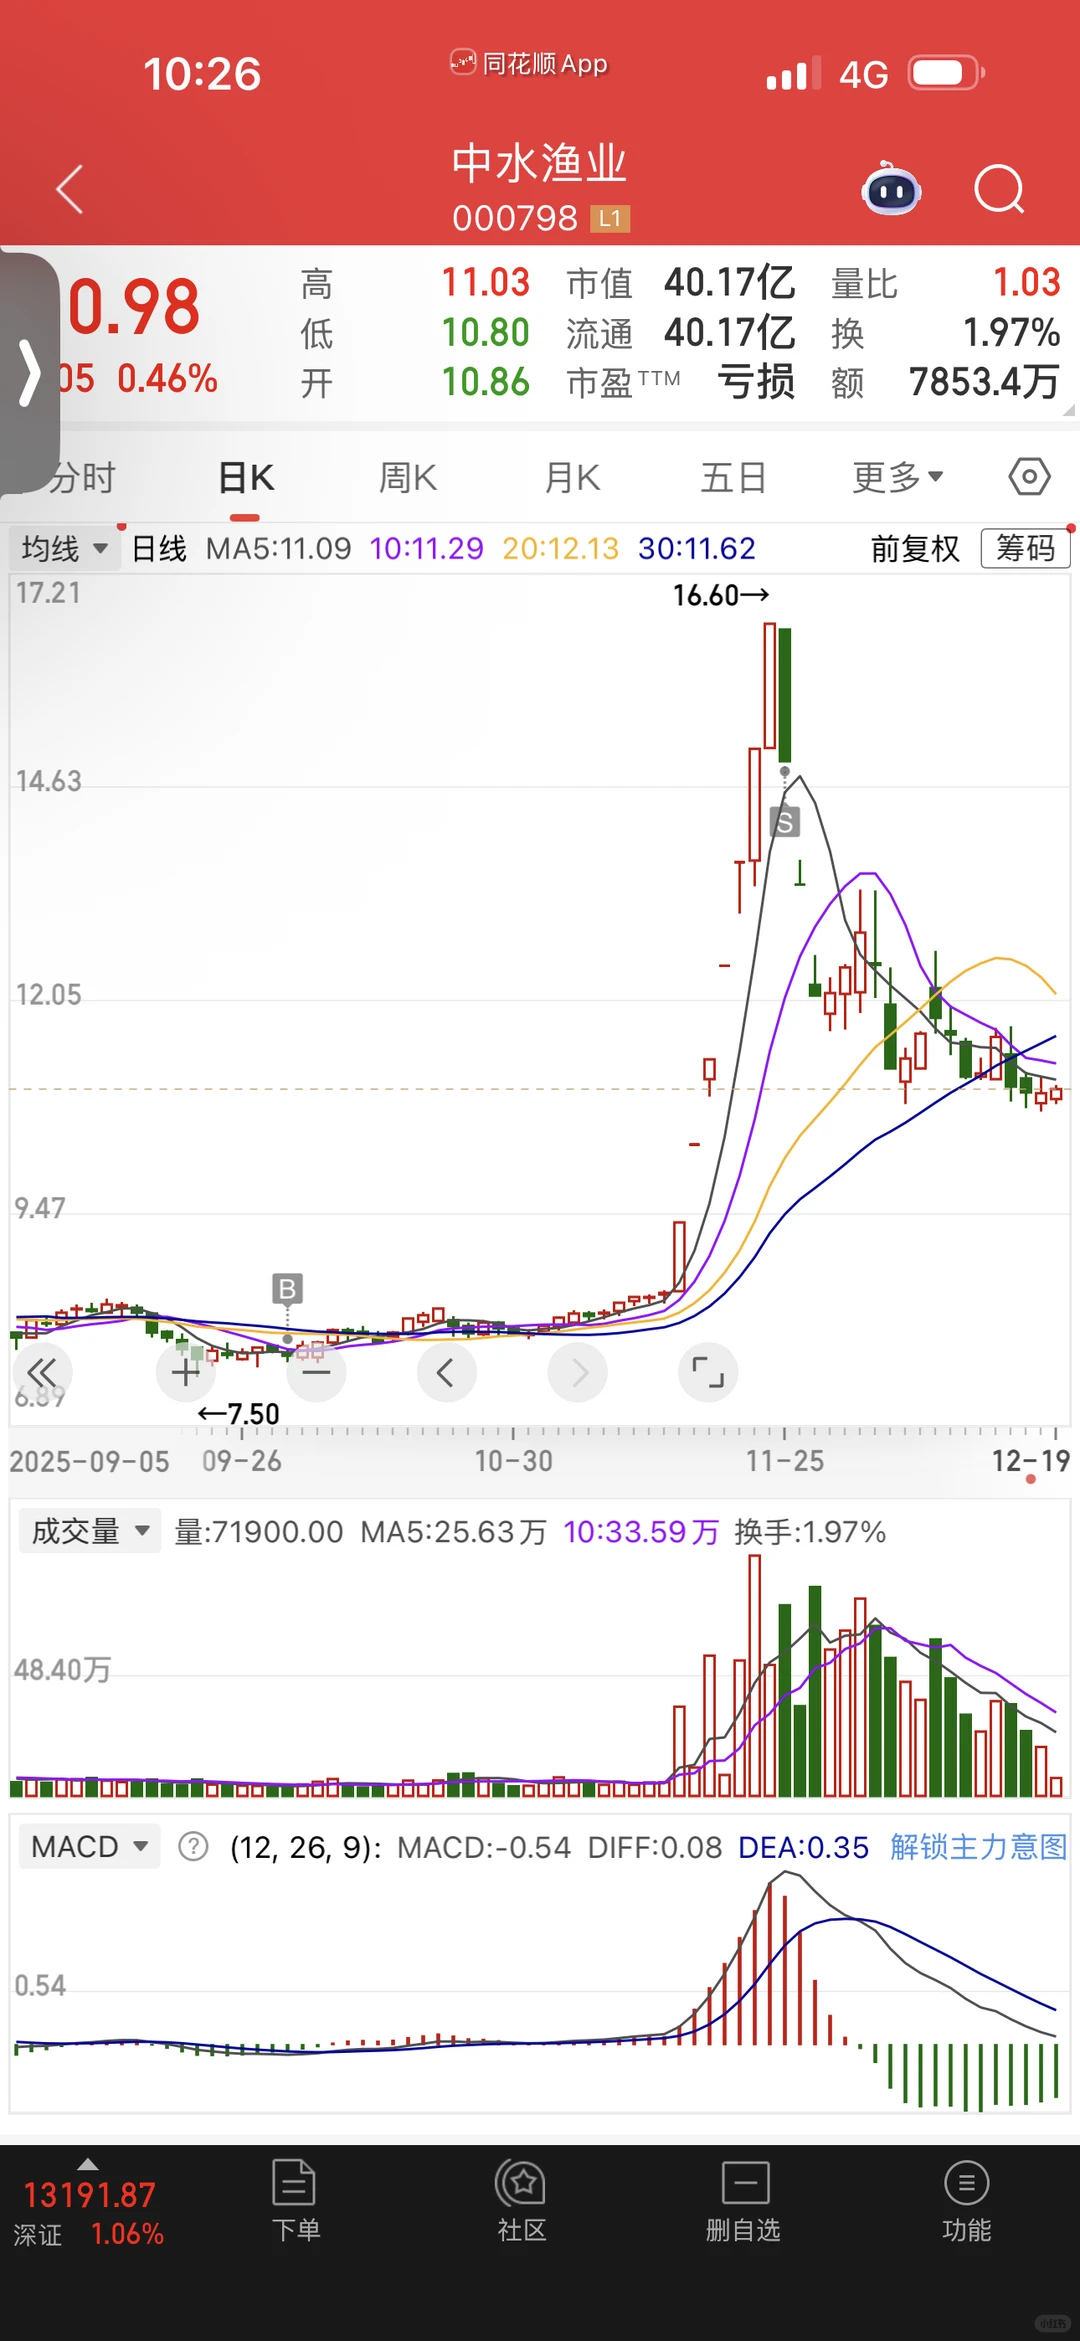
Task: Open the AI robot assistant
Action: [x=892, y=189]
